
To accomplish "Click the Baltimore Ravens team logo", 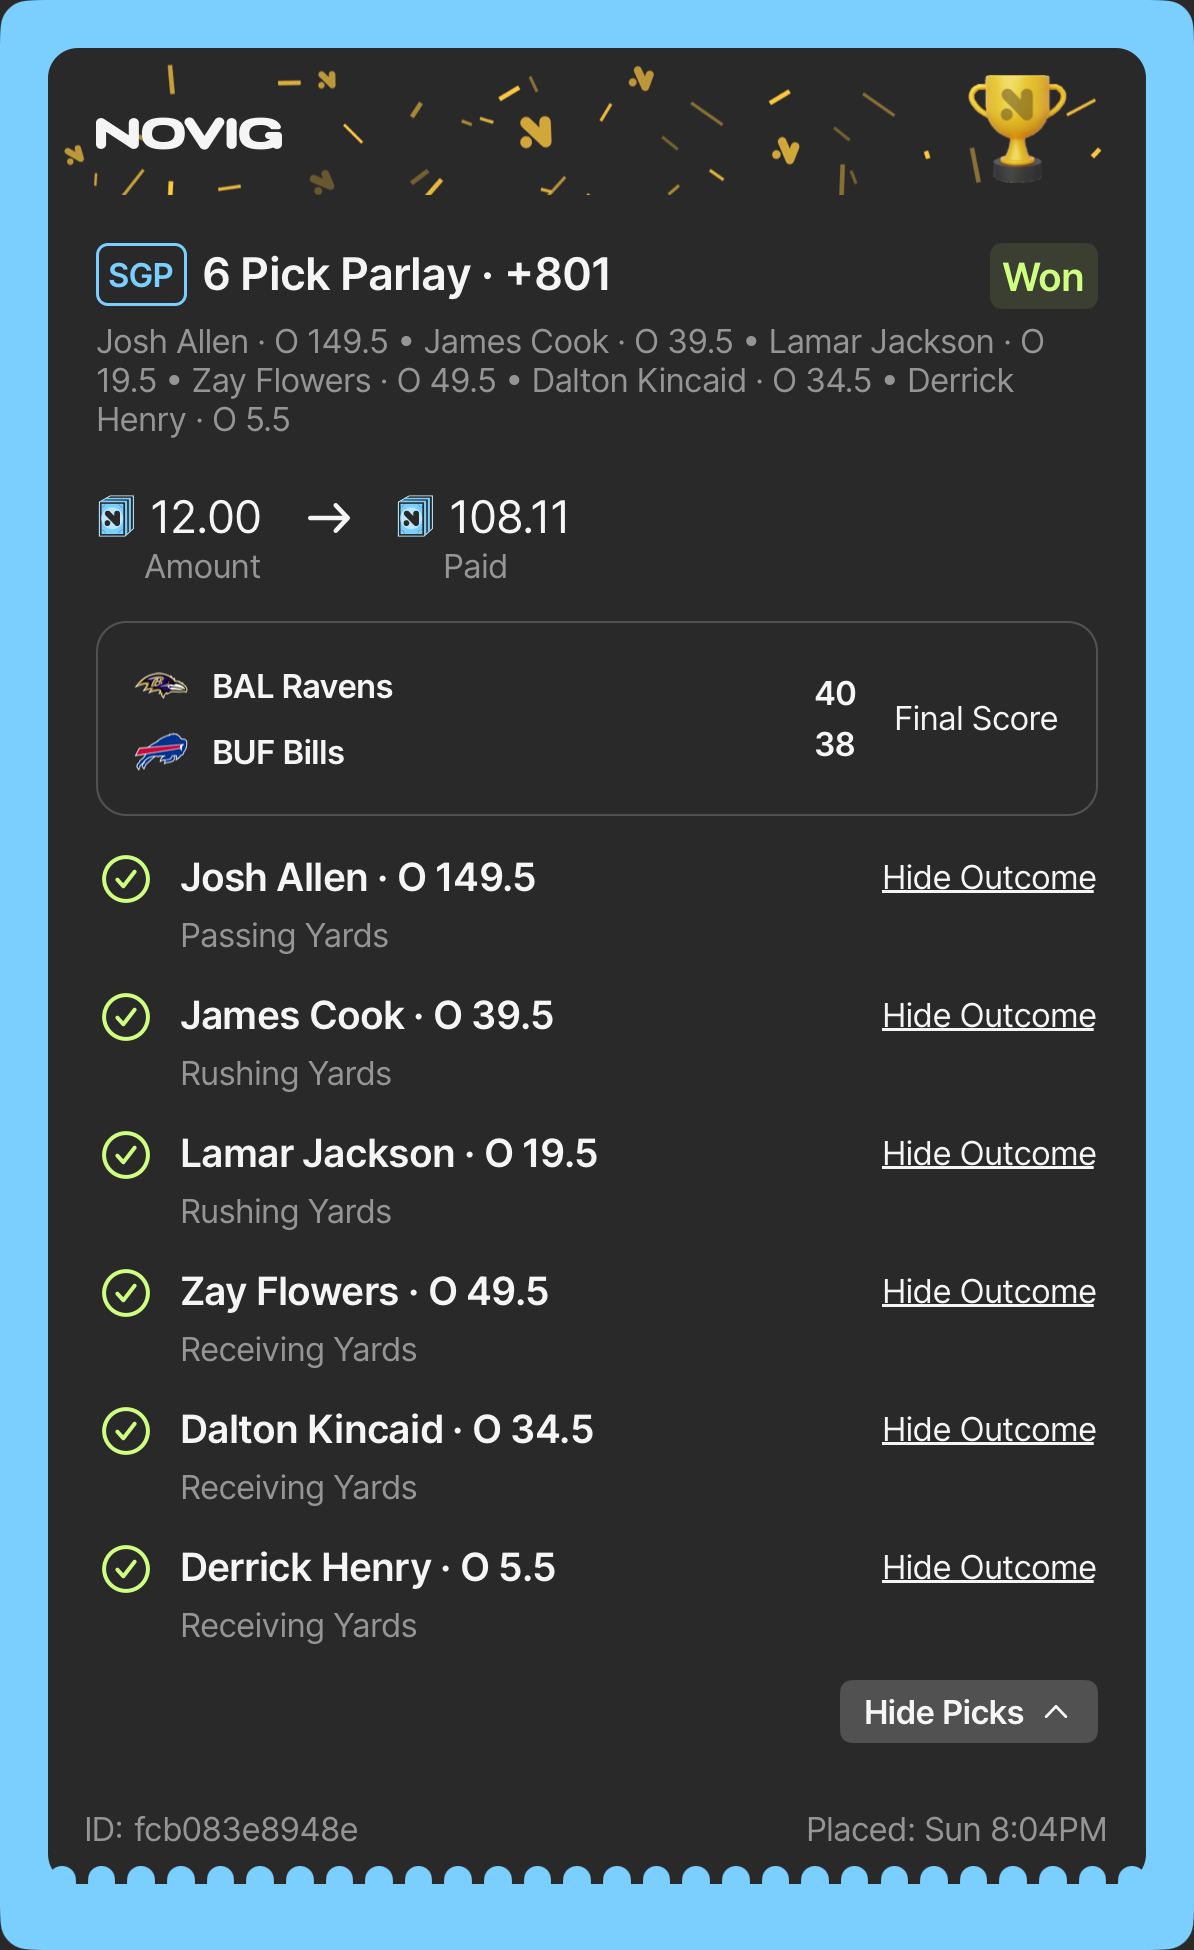I will point(161,686).
